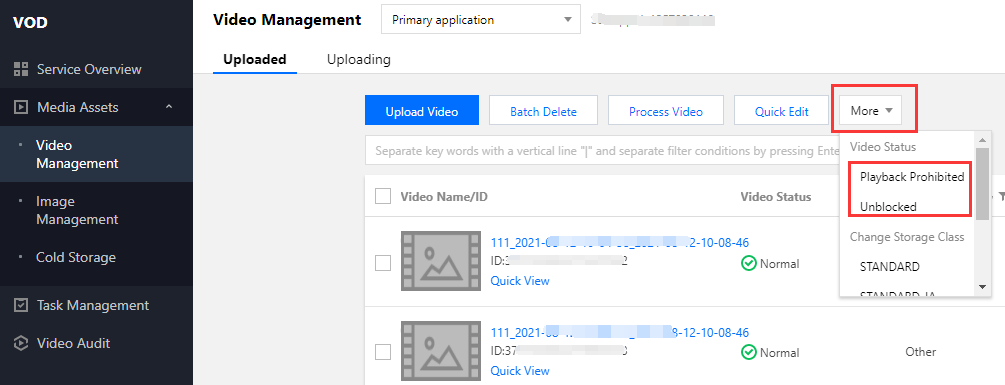Switch to the Uploading tab
The height and width of the screenshot is (385, 1005).
point(359,60)
